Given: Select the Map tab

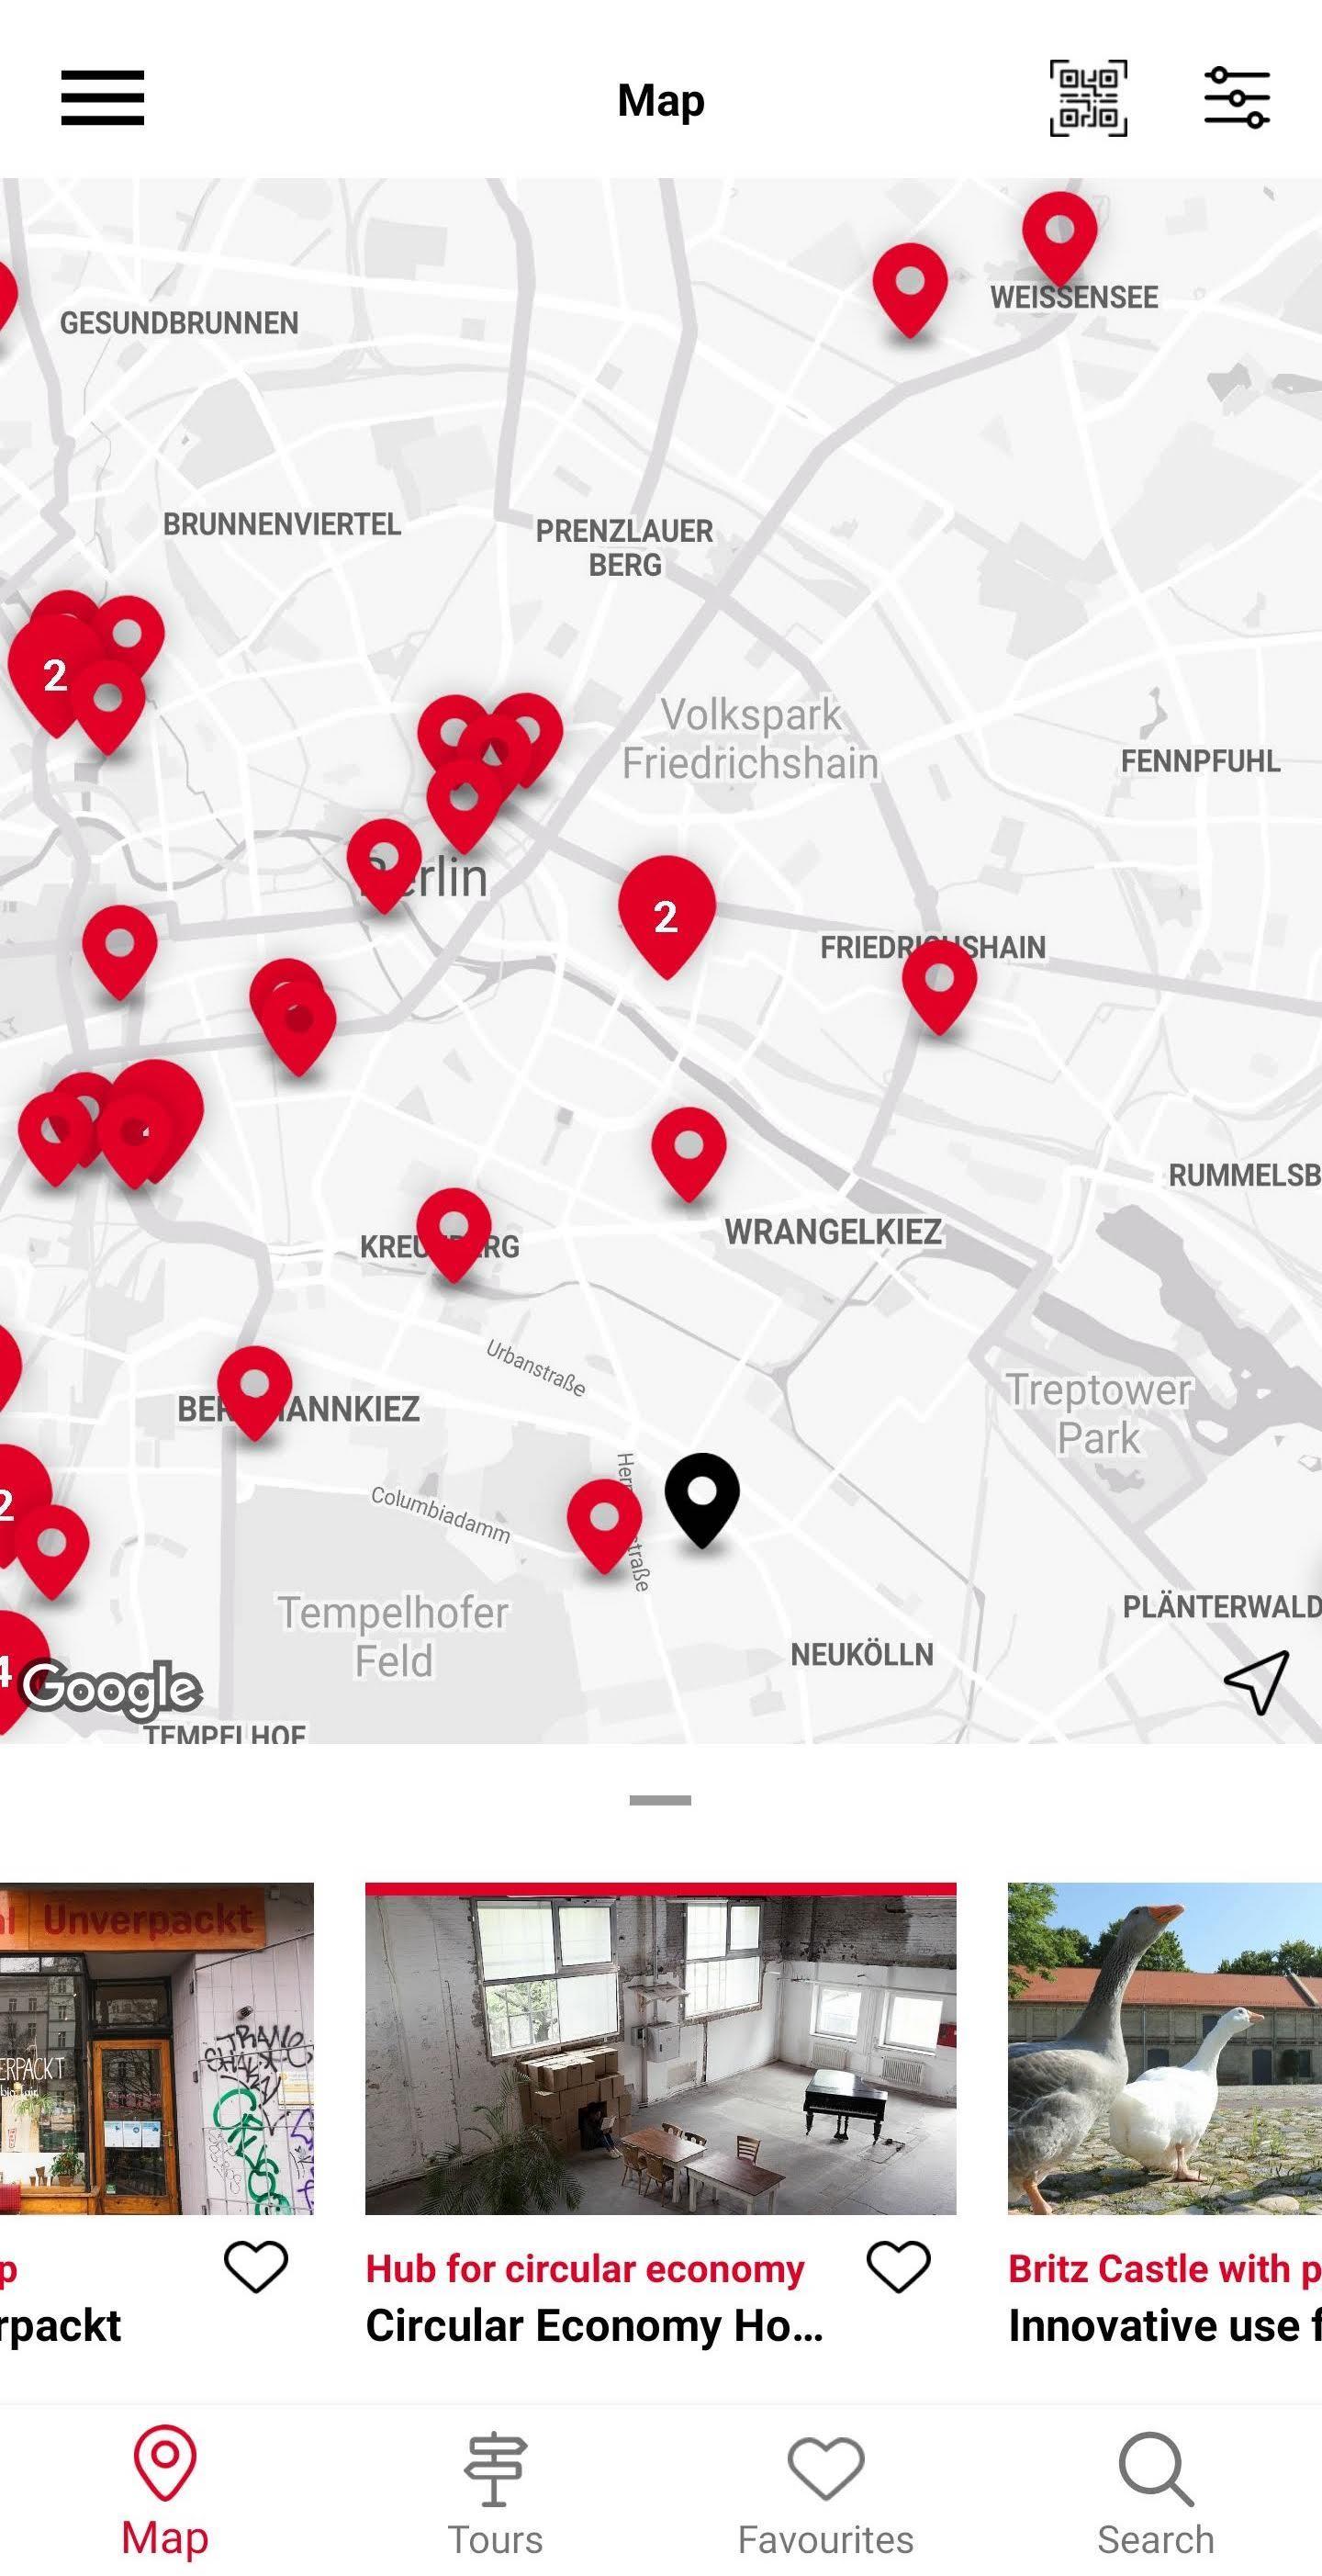Looking at the screenshot, I should [x=165, y=2491].
